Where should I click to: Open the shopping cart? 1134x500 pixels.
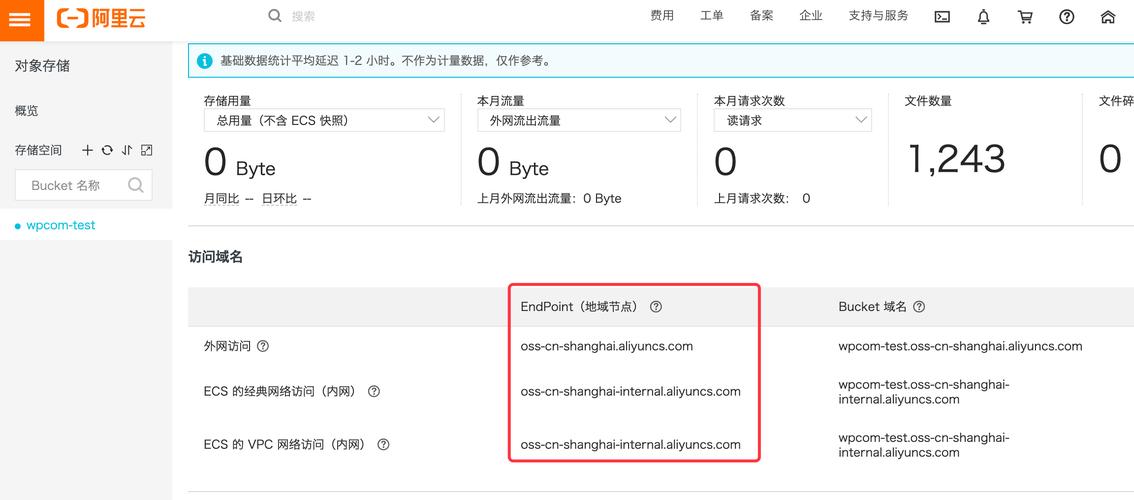point(1025,17)
